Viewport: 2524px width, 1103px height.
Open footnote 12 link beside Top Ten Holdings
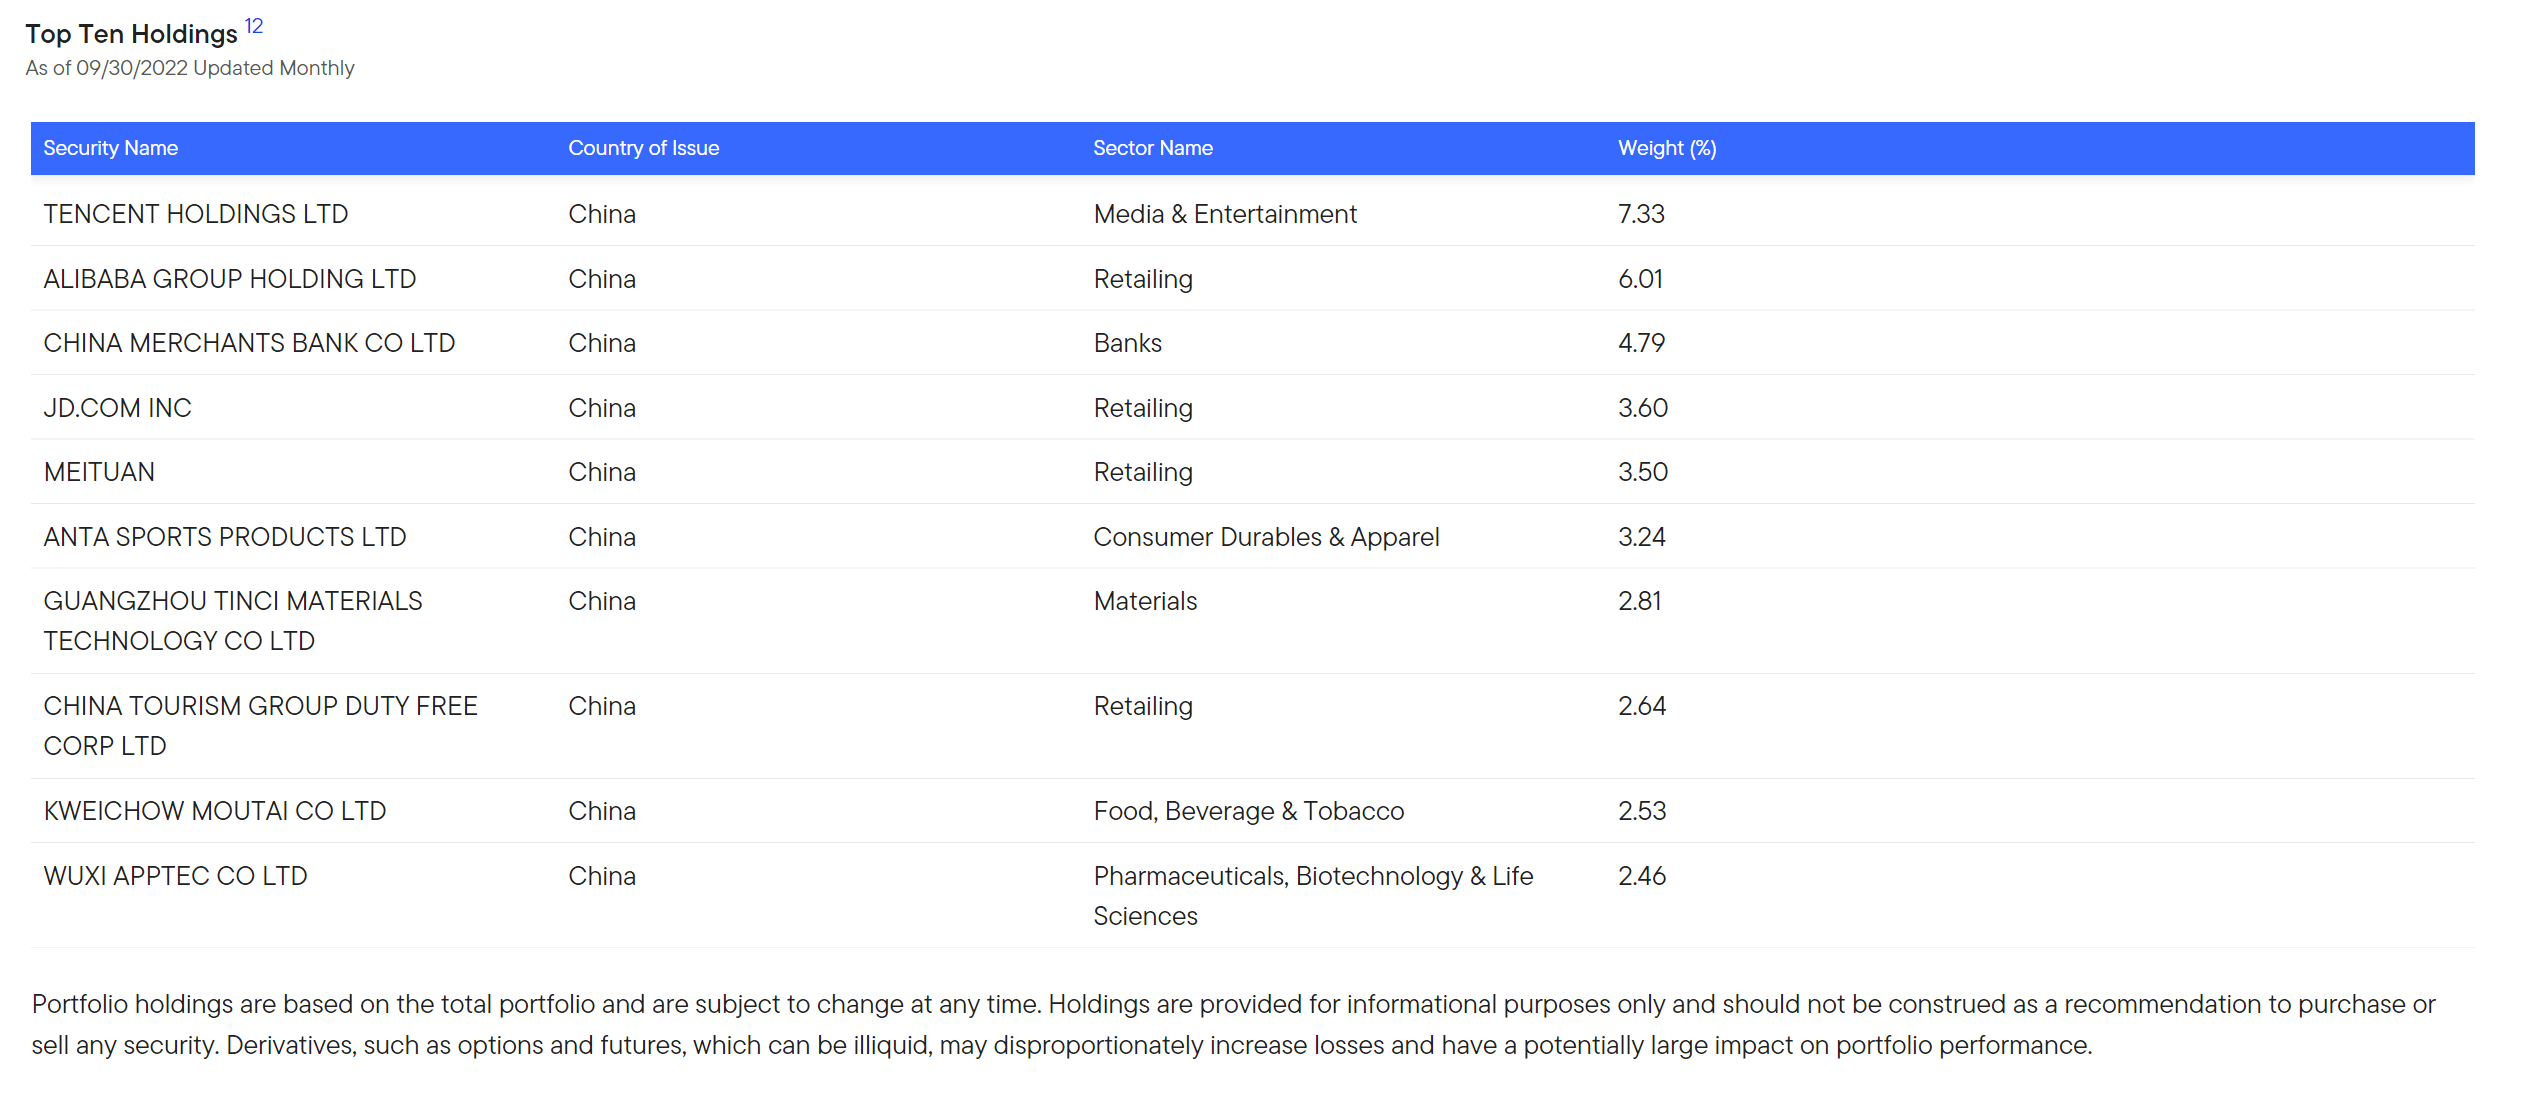(x=254, y=26)
